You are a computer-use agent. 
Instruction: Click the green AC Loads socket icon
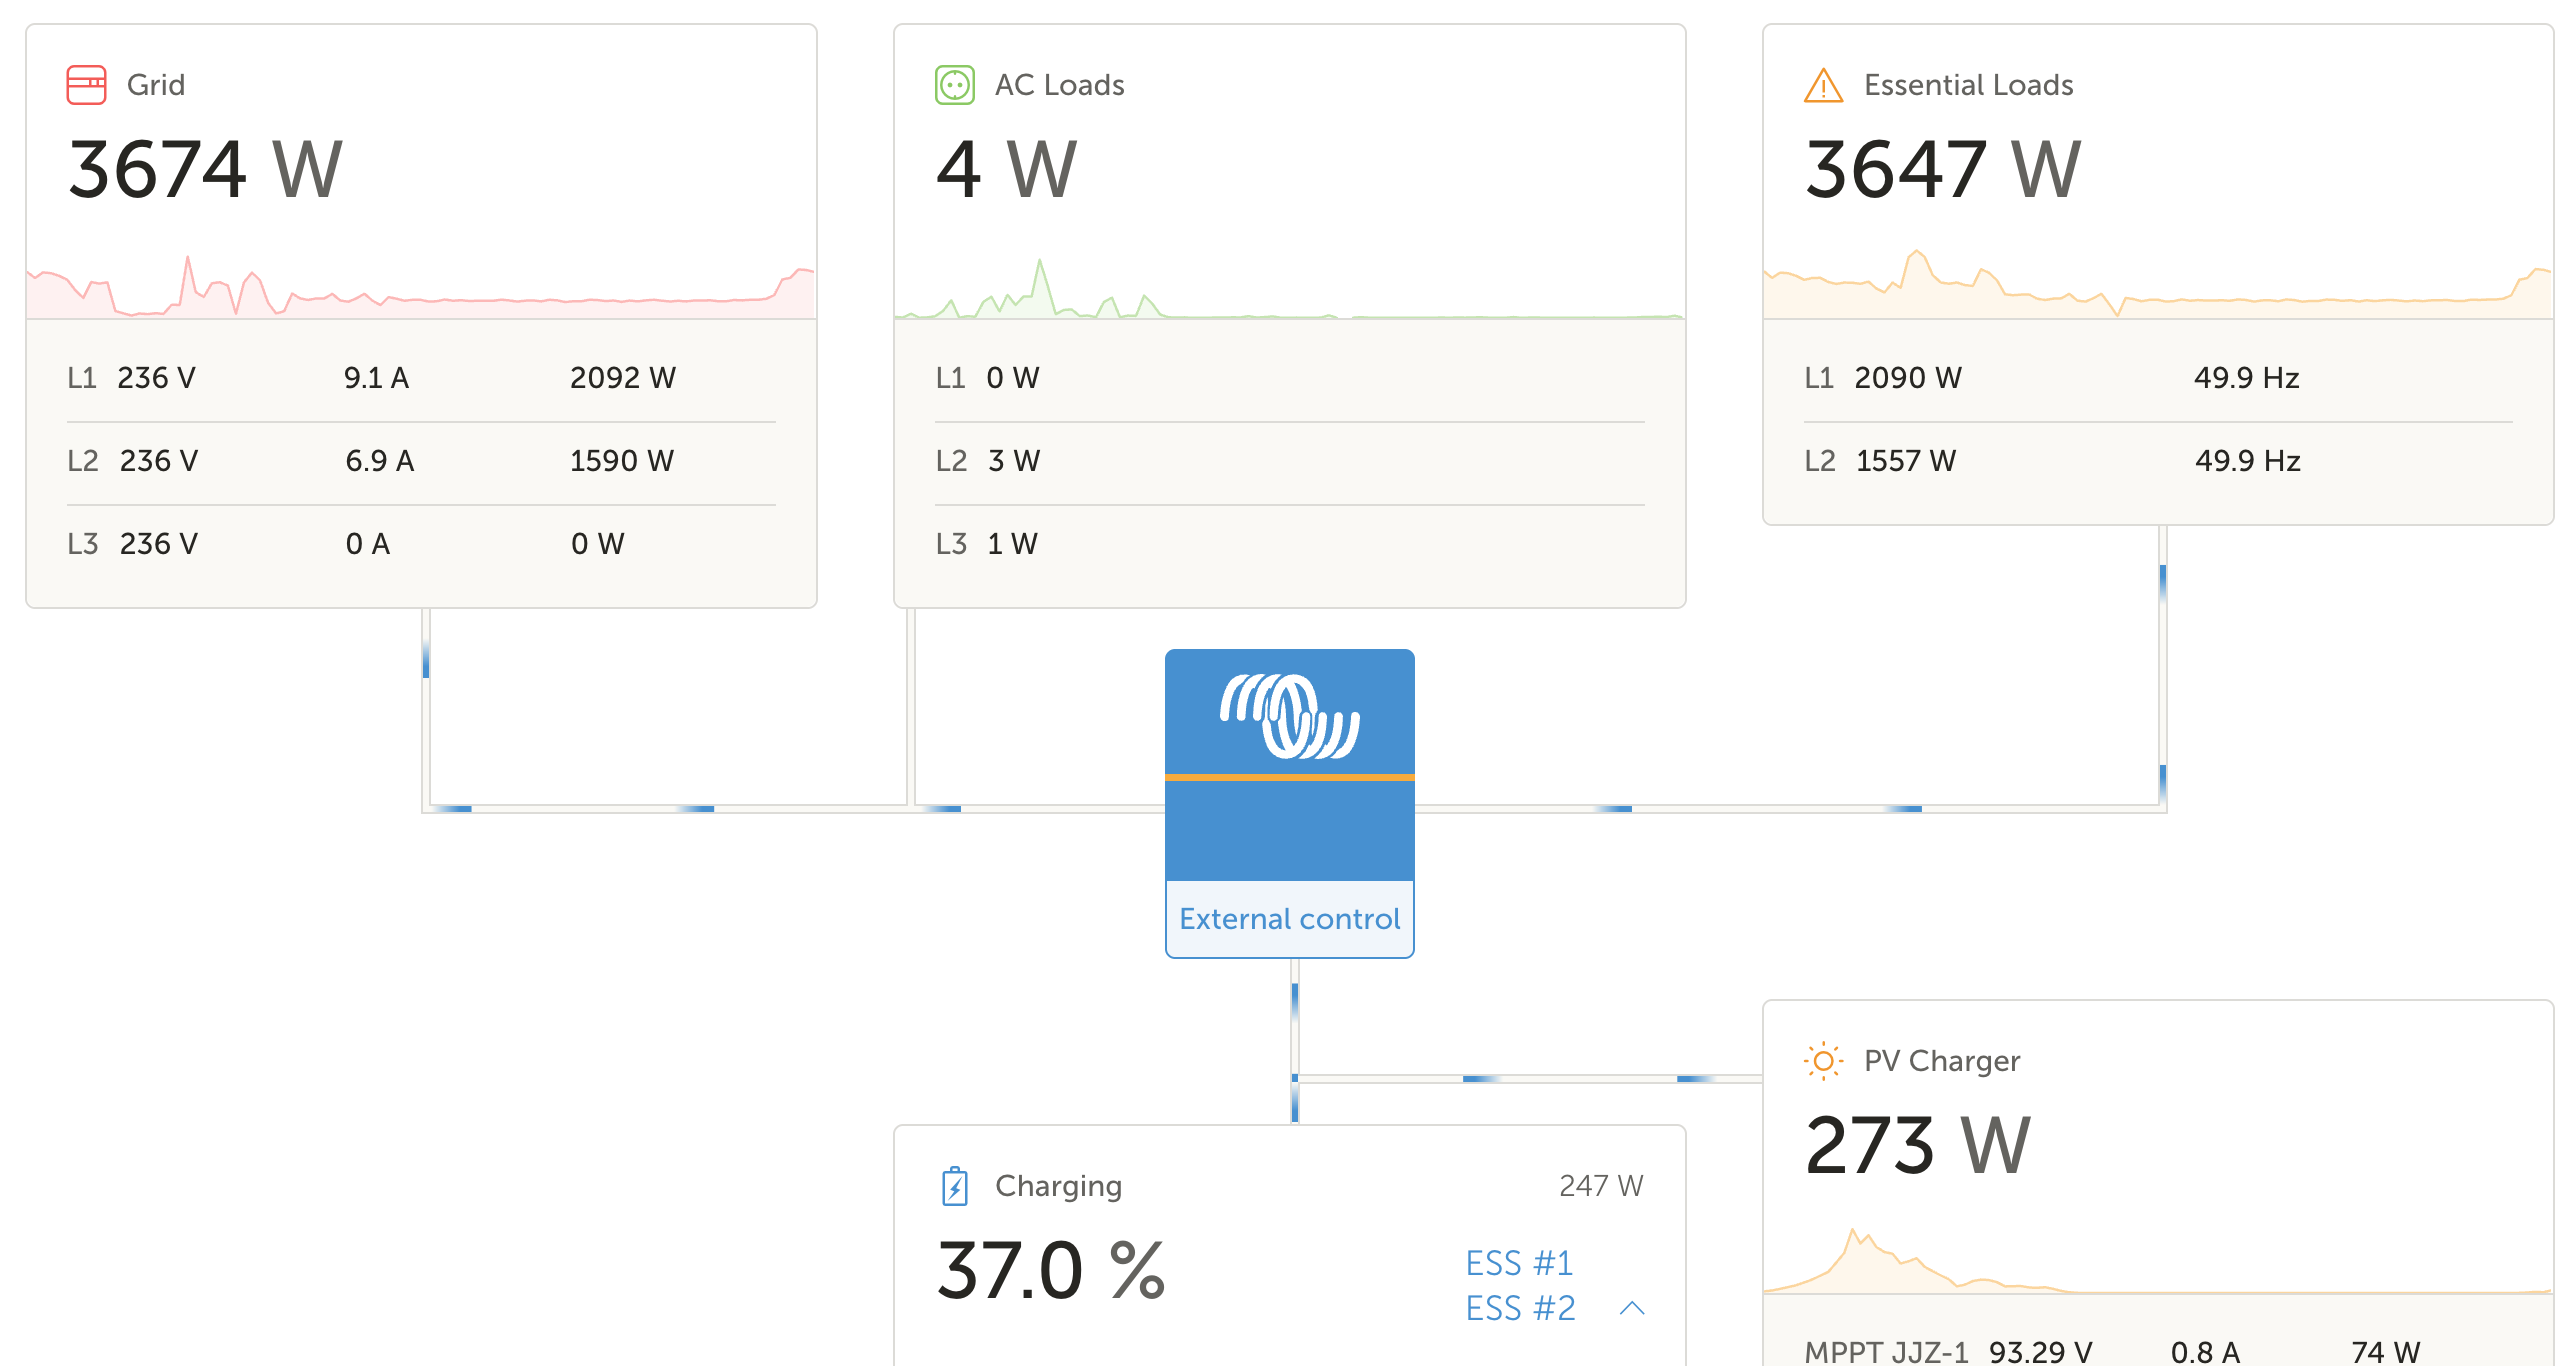click(954, 85)
